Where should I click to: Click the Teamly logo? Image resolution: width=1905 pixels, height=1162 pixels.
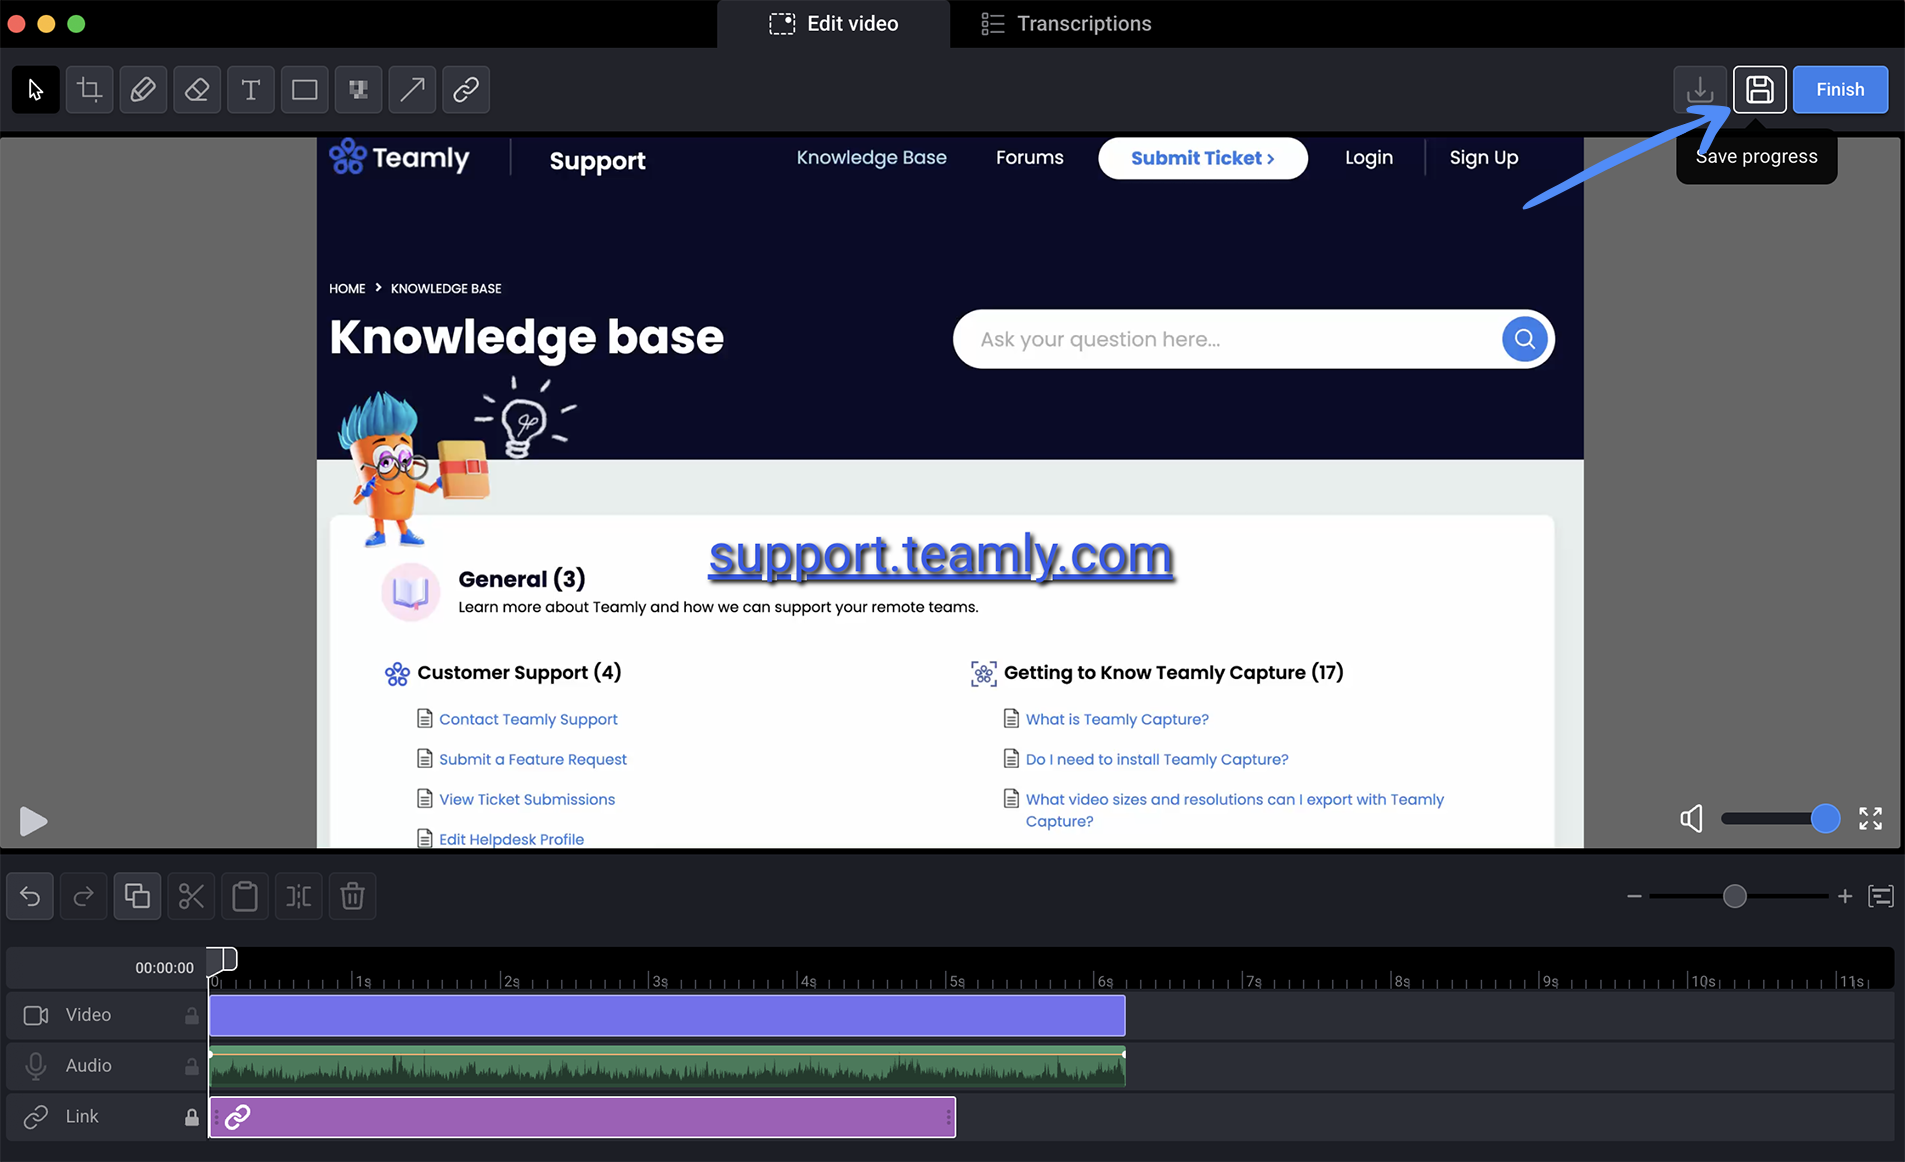coord(399,157)
